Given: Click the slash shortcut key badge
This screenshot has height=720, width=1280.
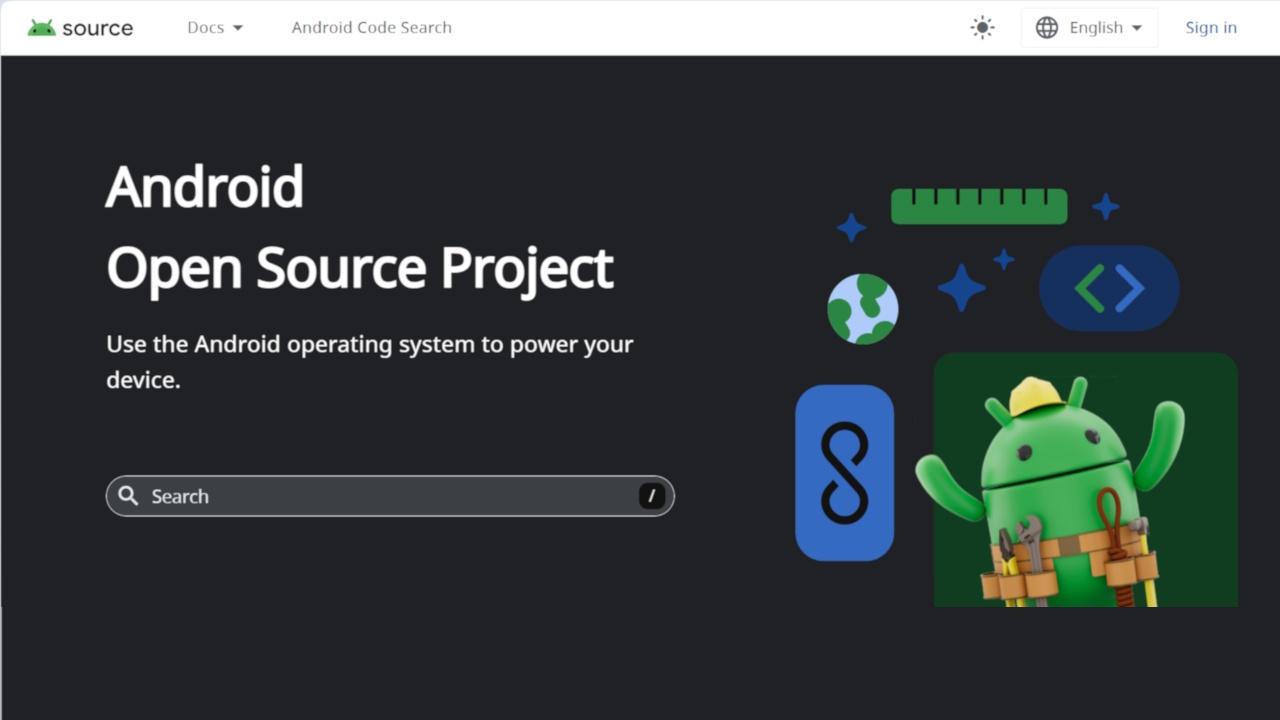Looking at the screenshot, I should [652, 496].
